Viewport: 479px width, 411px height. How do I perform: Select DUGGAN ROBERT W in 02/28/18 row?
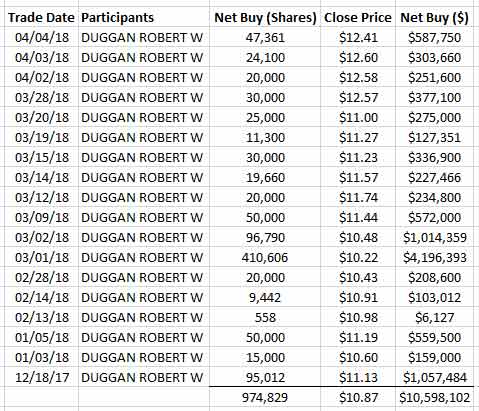click(144, 277)
